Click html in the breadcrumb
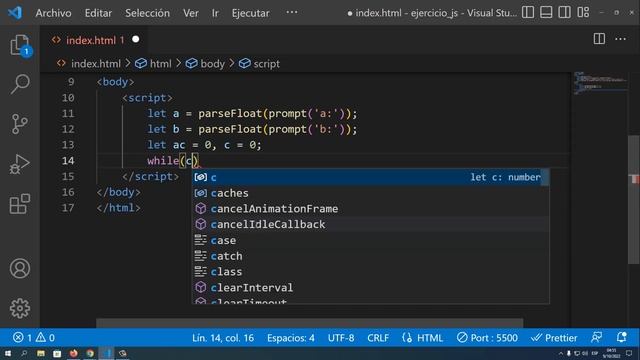 (160, 64)
